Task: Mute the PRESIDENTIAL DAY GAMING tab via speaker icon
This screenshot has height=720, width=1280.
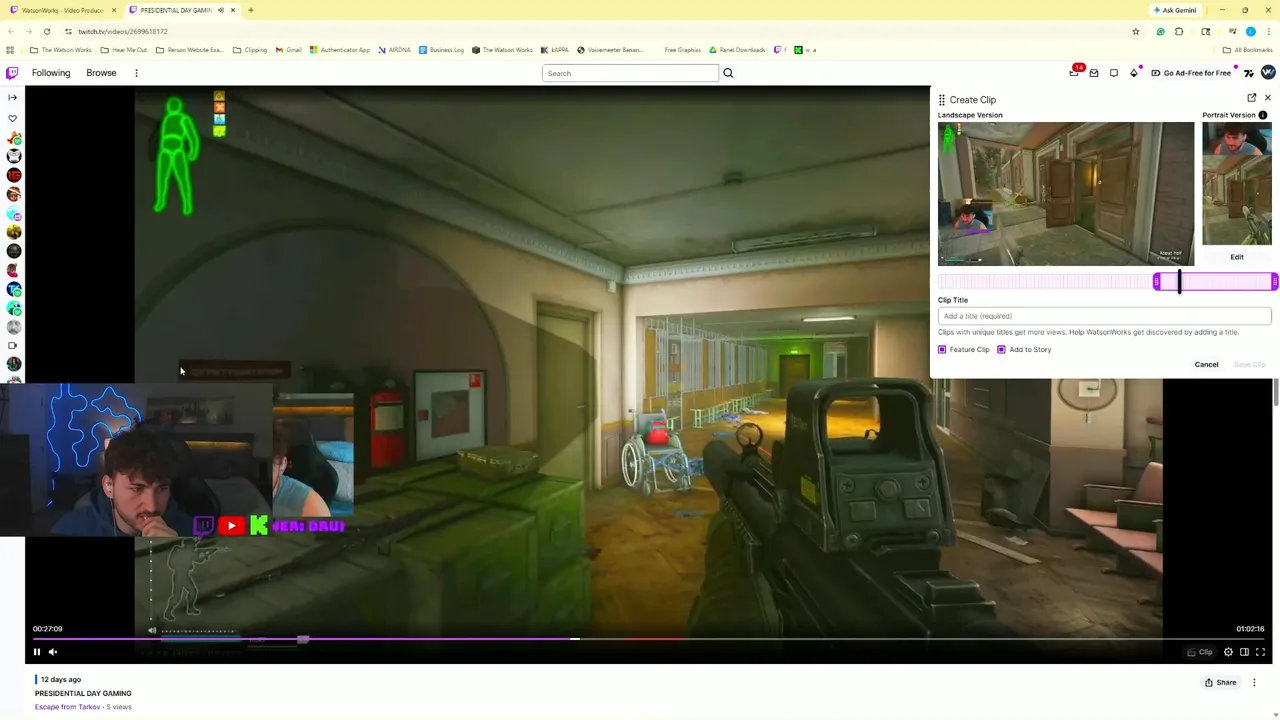Action: (220, 10)
